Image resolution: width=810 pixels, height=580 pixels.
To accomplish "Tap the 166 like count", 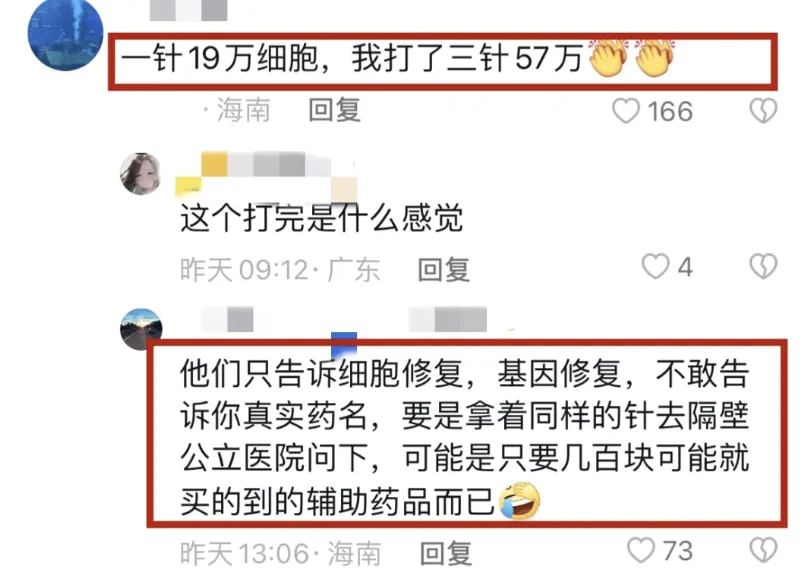I will [670, 112].
